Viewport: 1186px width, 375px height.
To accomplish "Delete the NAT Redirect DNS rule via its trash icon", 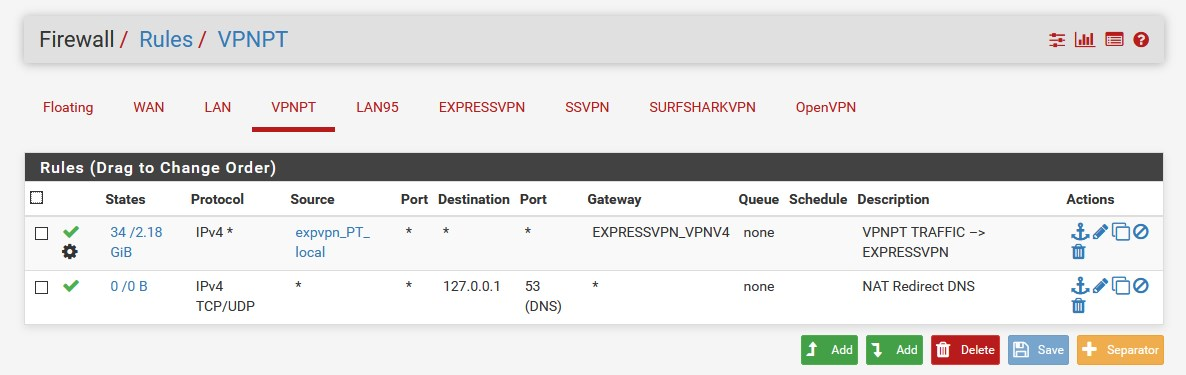I will (1079, 305).
